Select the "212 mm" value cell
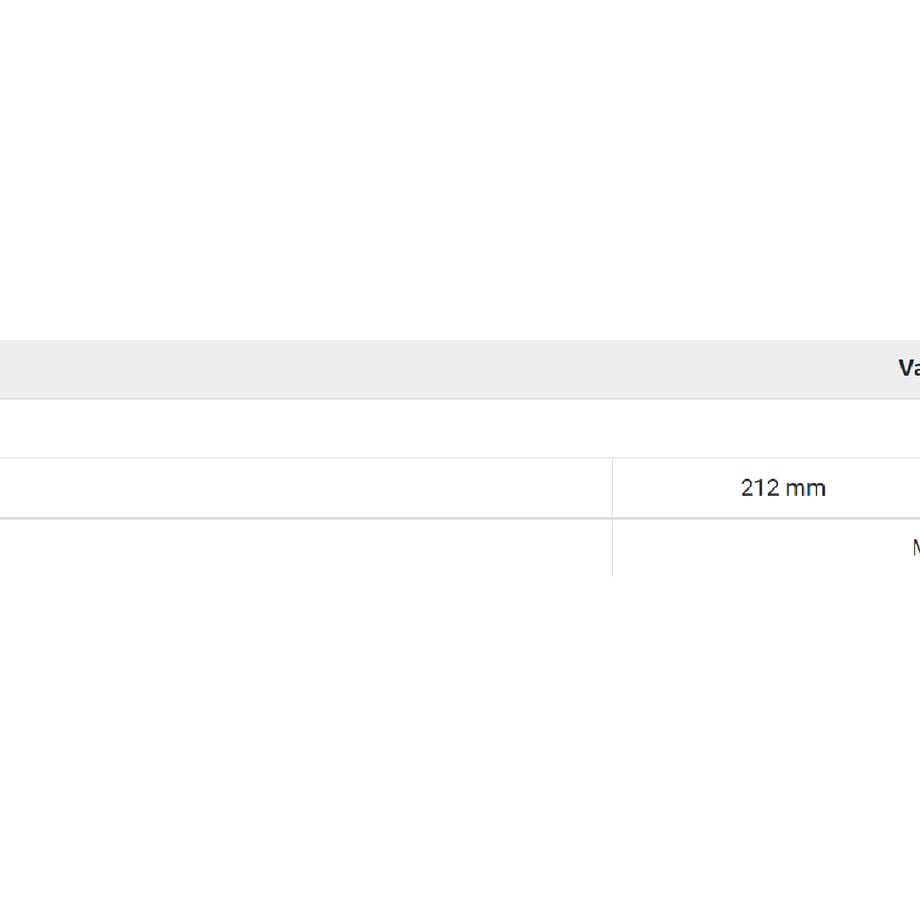The width and height of the screenshot is (920, 920). tap(766, 488)
